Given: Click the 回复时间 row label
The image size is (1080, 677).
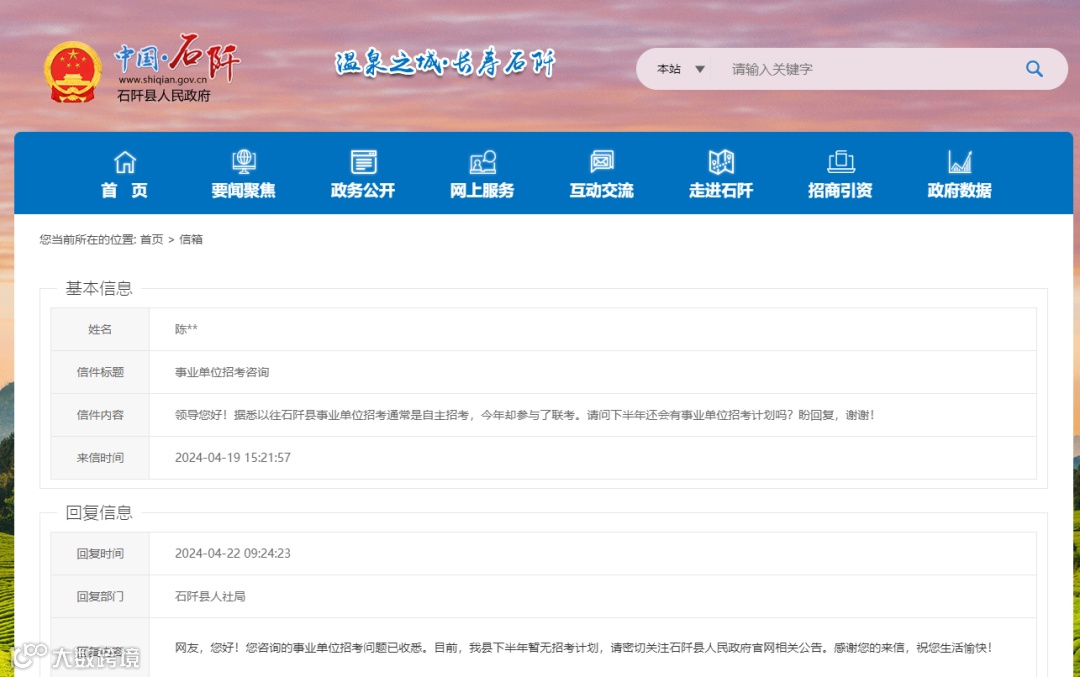Looking at the screenshot, I should tap(100, 553).
